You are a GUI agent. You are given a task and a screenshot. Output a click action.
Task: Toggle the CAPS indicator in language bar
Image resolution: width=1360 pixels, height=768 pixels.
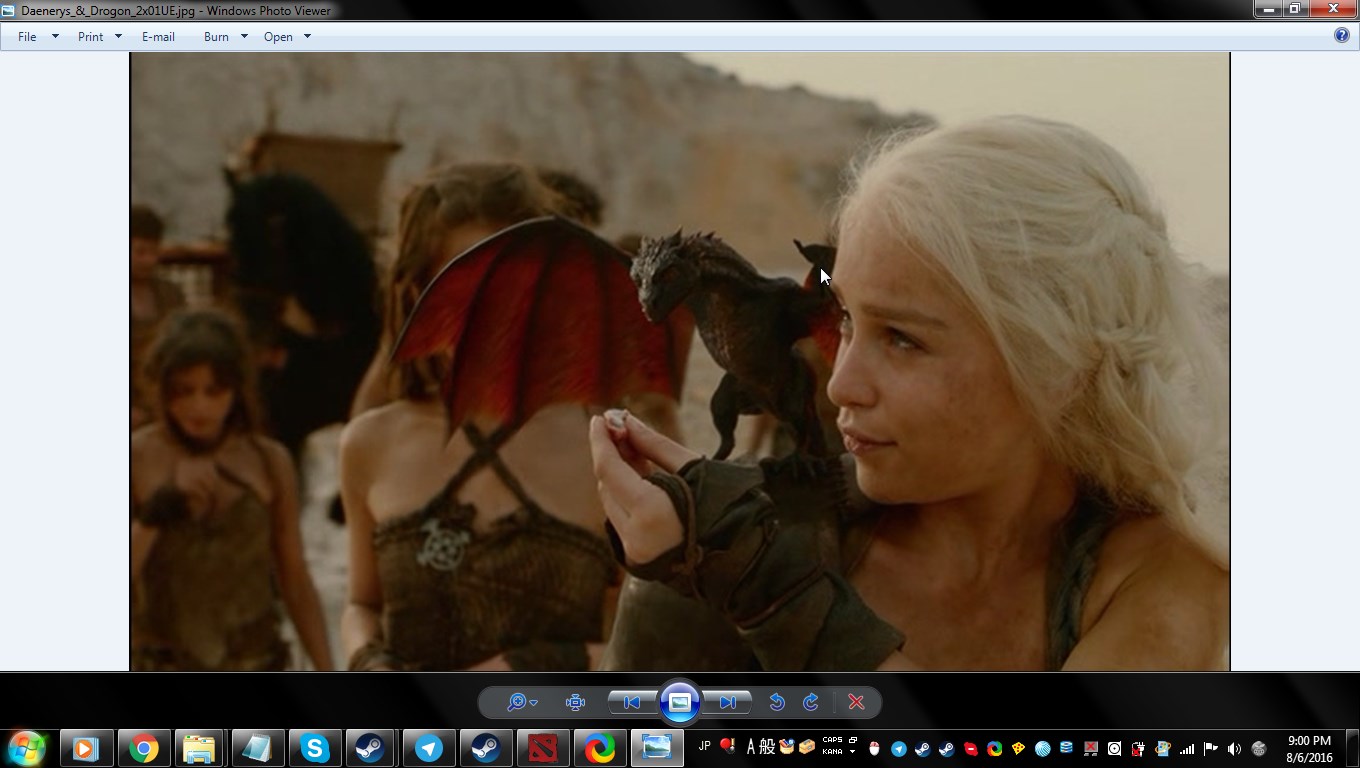[832, 740]
